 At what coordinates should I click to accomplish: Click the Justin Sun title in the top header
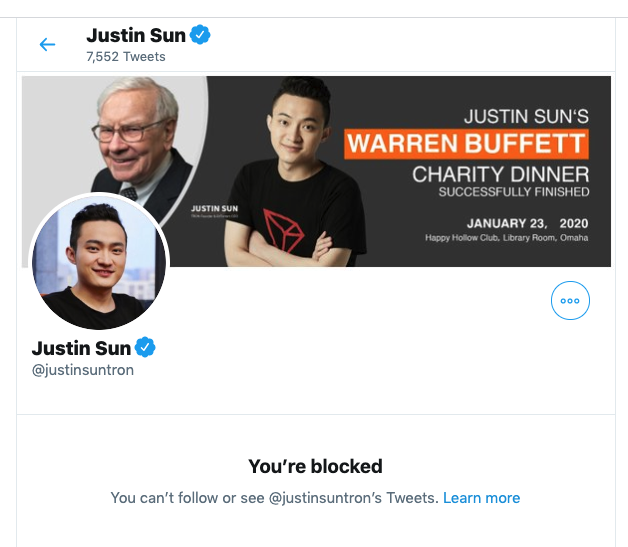click(x=136, y=35)
